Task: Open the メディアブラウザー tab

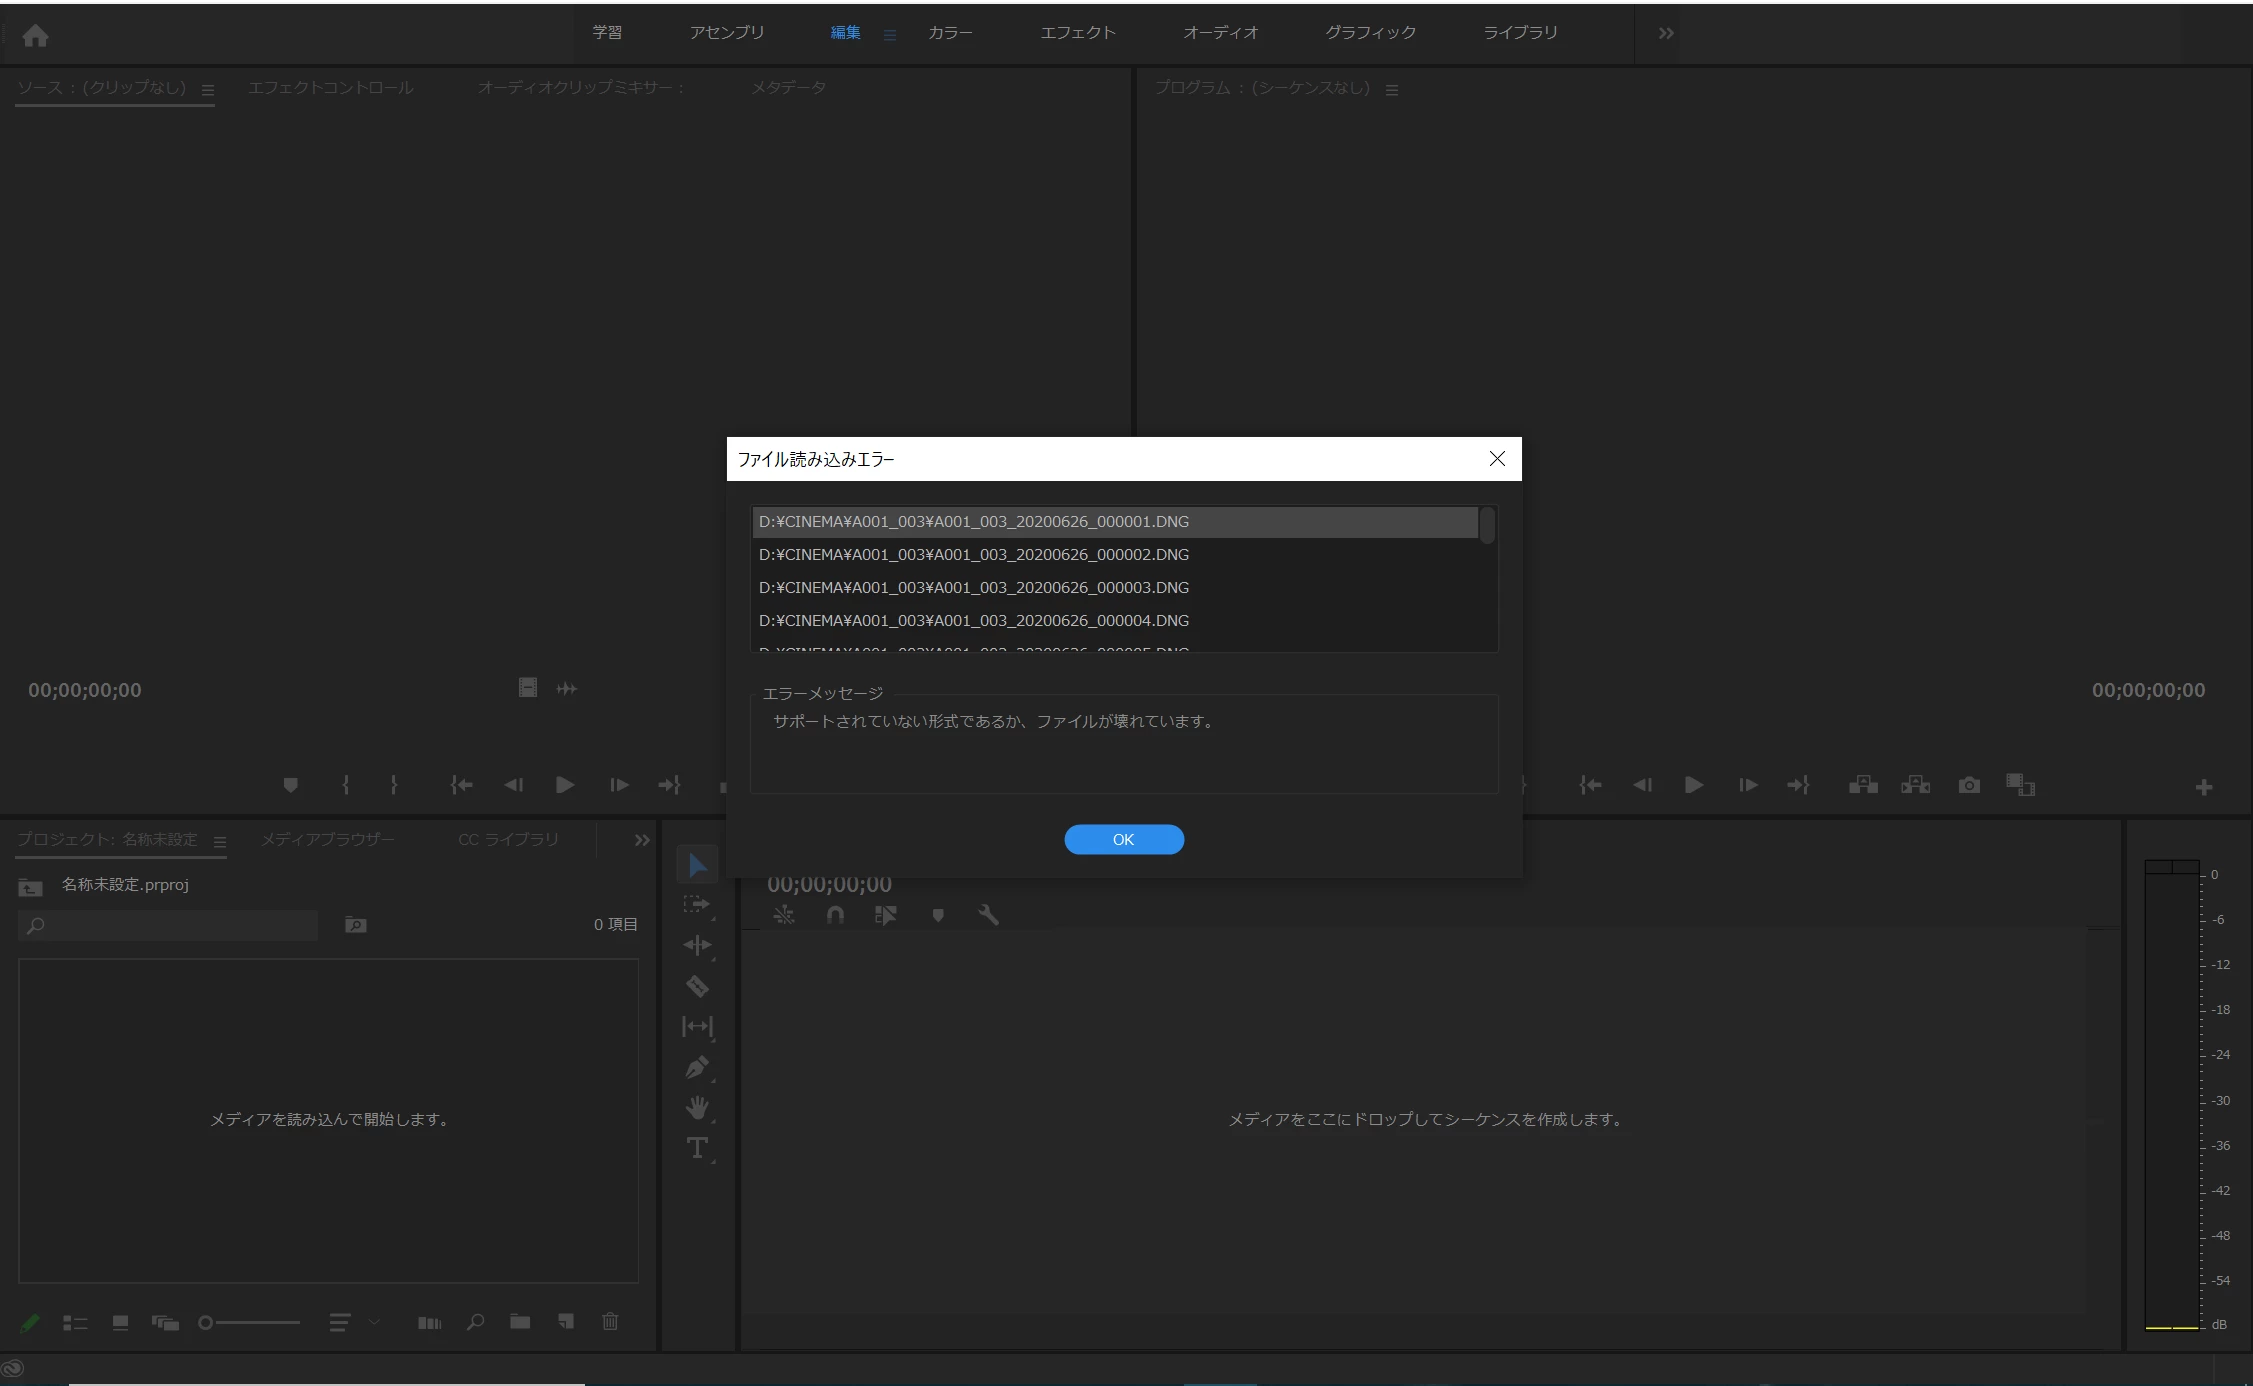Action: [x=328, y=840]
